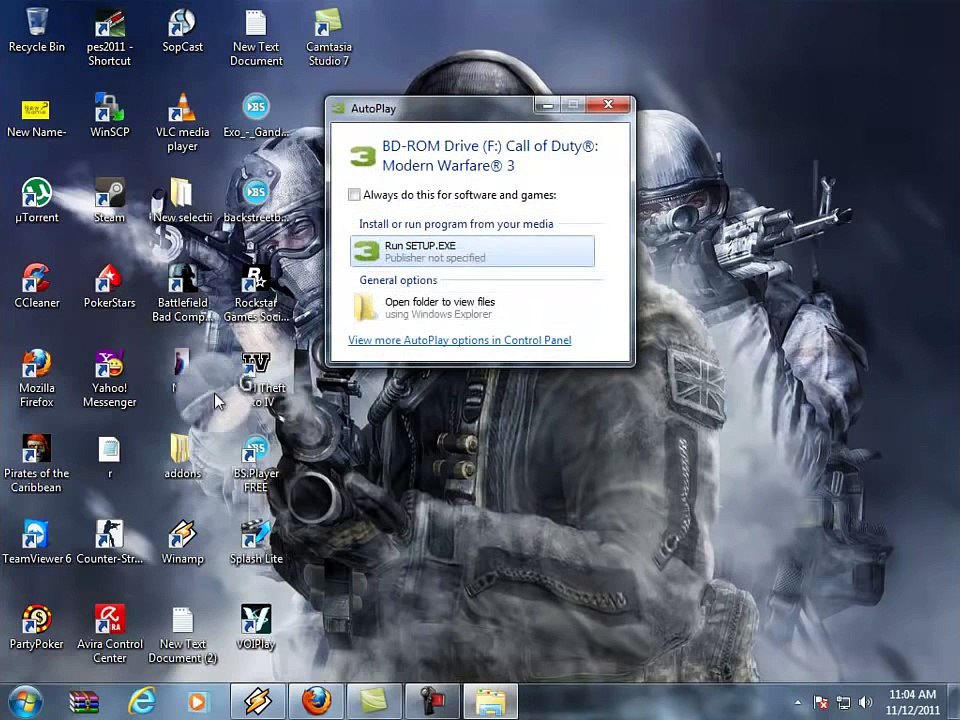Screen dimensions: 960x720
Task: Enable Always do this for software and games
Action: point(354,195)
